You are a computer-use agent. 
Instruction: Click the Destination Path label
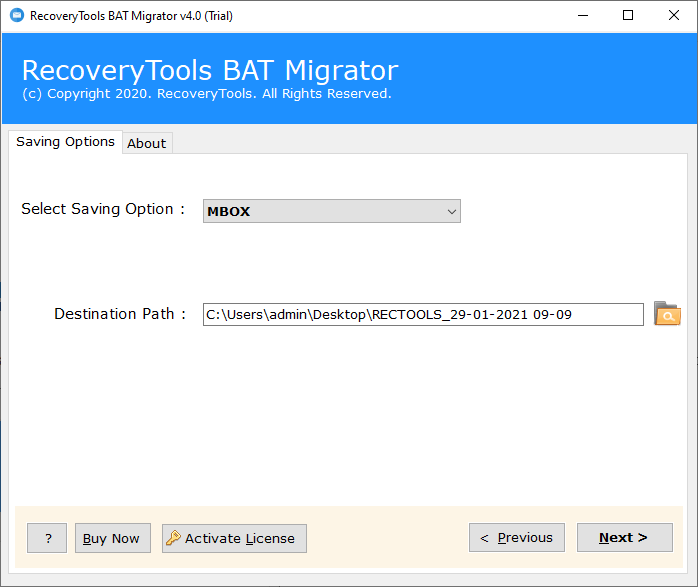click(120, 314)
